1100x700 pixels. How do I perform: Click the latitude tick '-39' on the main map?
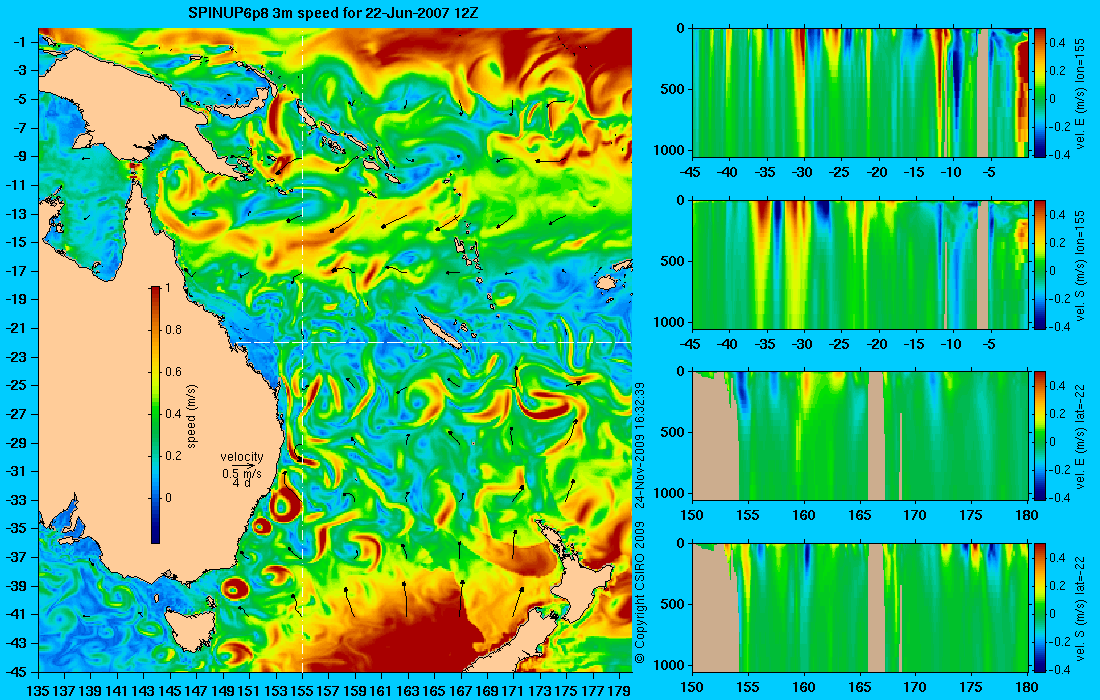[x=19, y=586]
